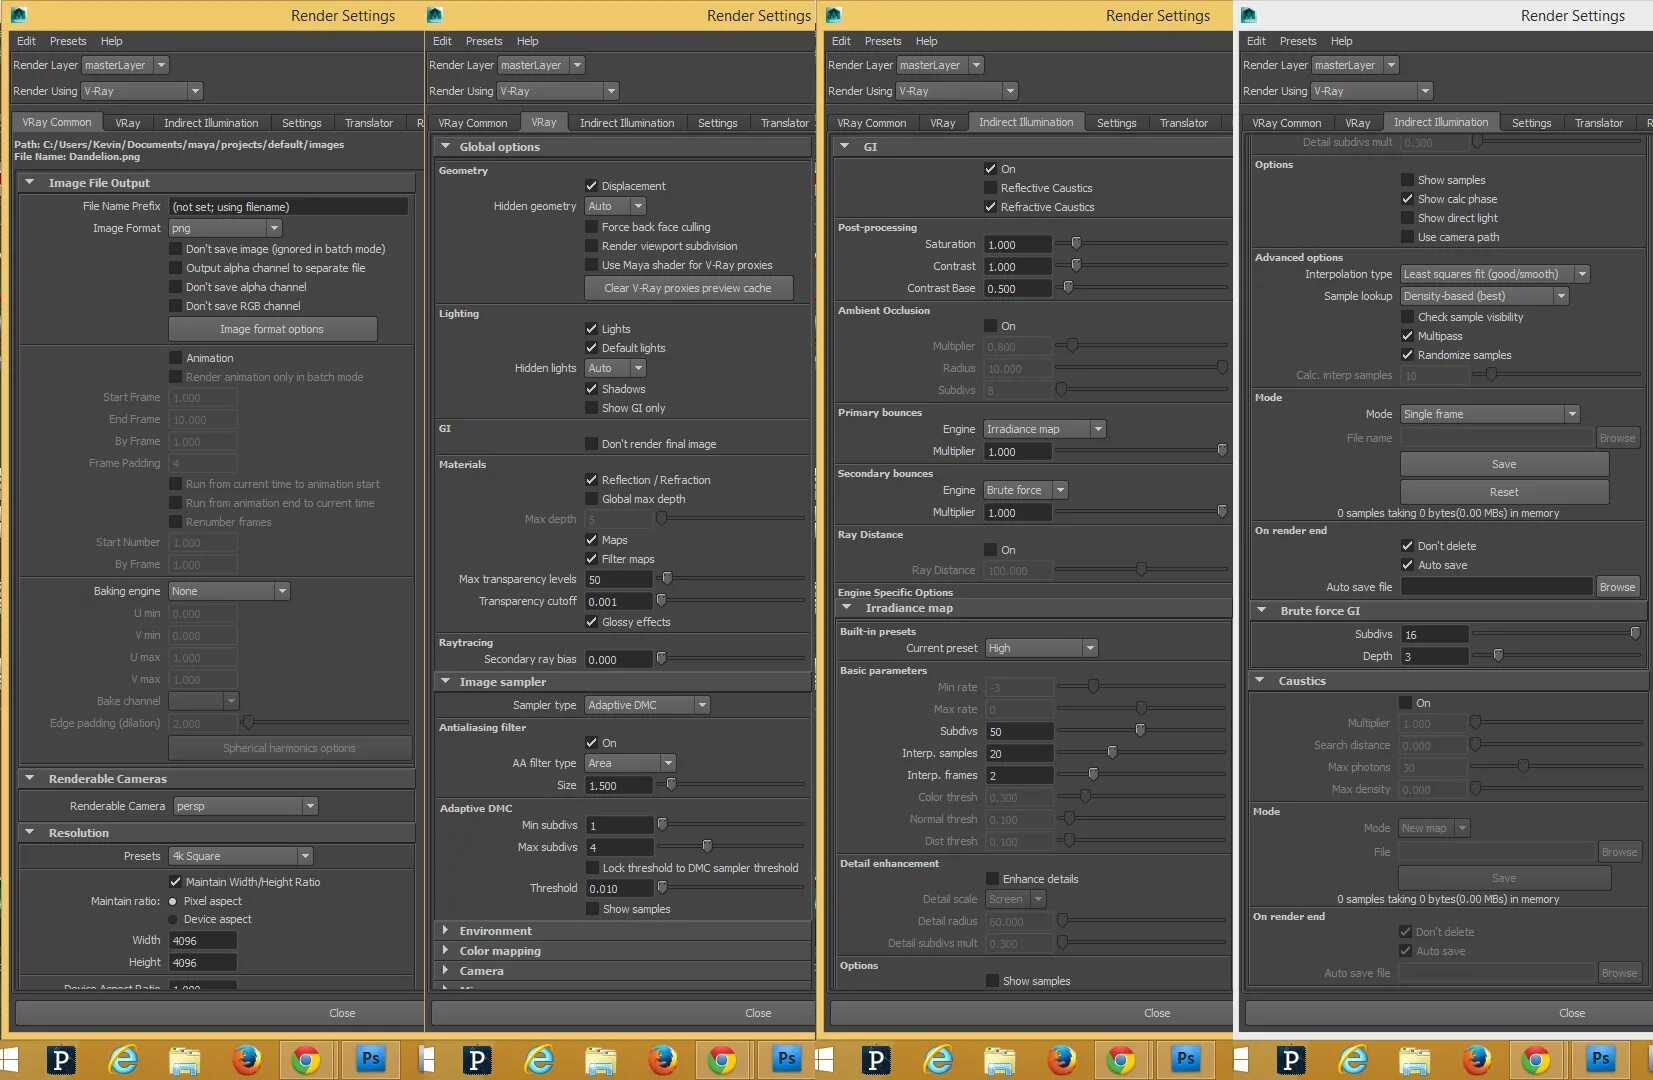1653x1080 pixels.
Task: Toggle the Displacement checkbox
Action: tap(591, 186)
